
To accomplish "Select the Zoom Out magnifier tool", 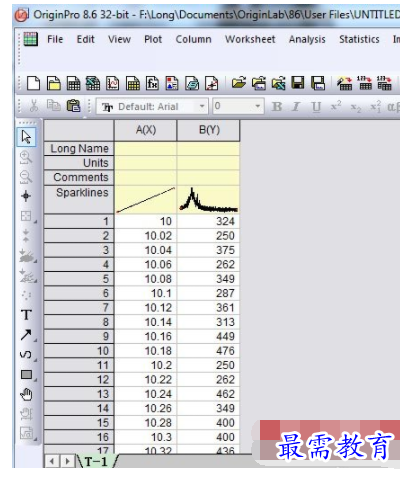I will click(26, 177).
